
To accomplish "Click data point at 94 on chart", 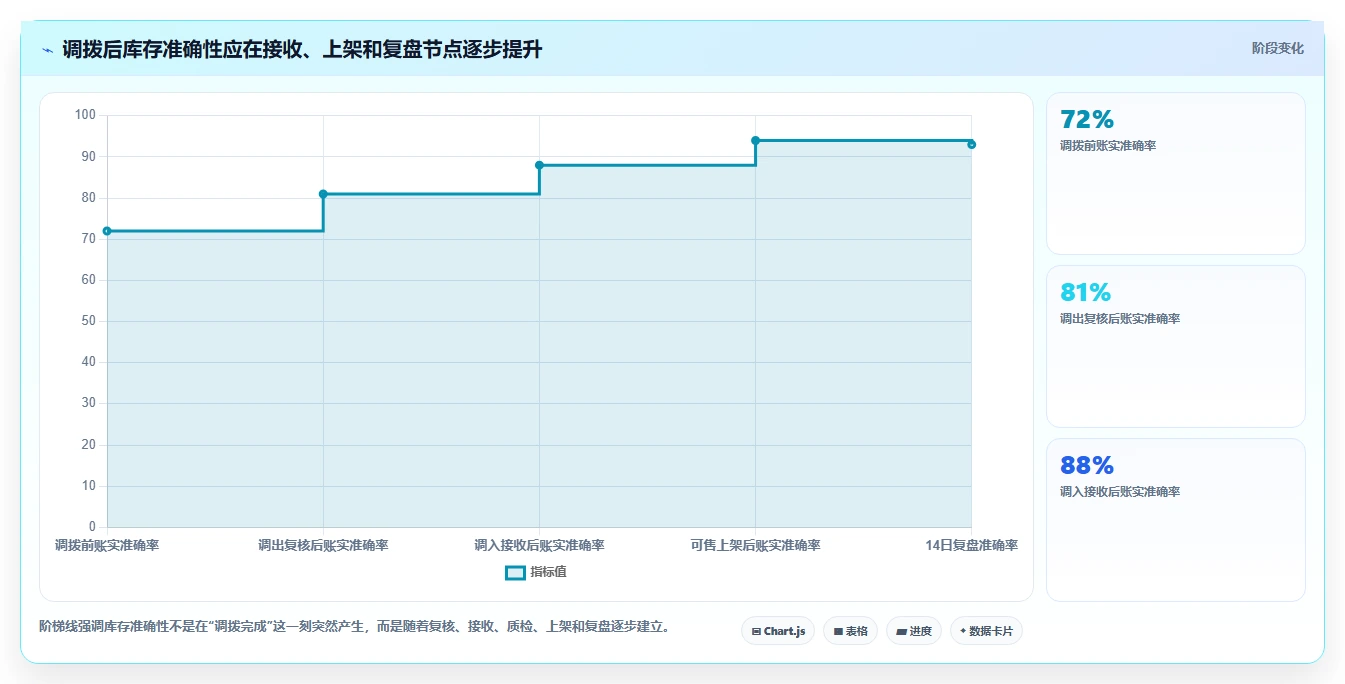I will click(x=755, y=140).
